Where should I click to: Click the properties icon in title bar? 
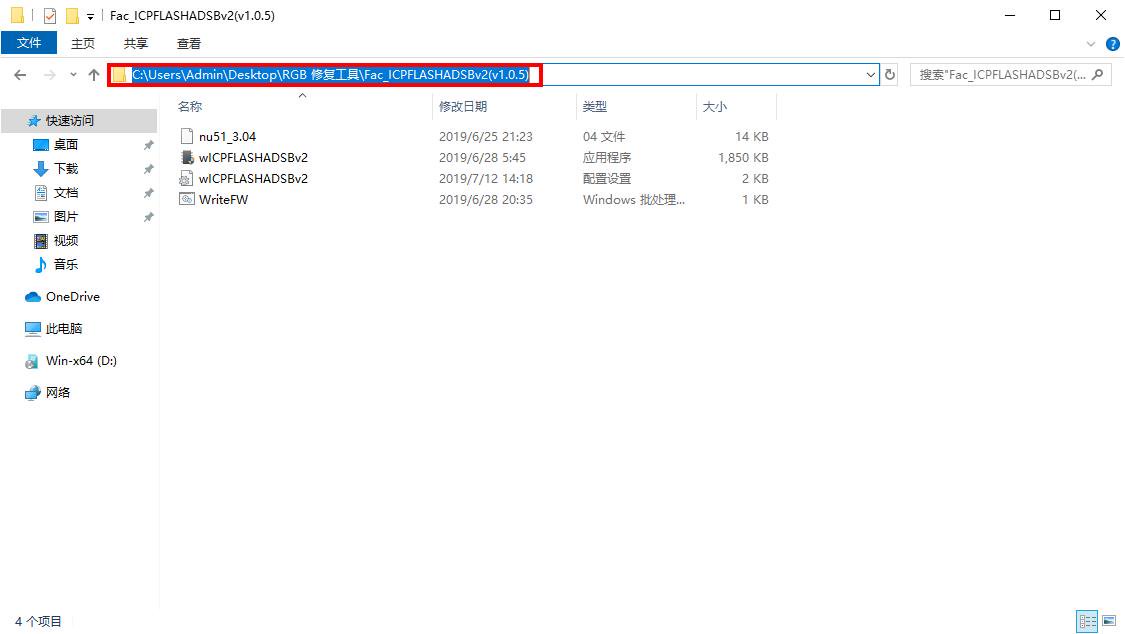click(50, 16)
